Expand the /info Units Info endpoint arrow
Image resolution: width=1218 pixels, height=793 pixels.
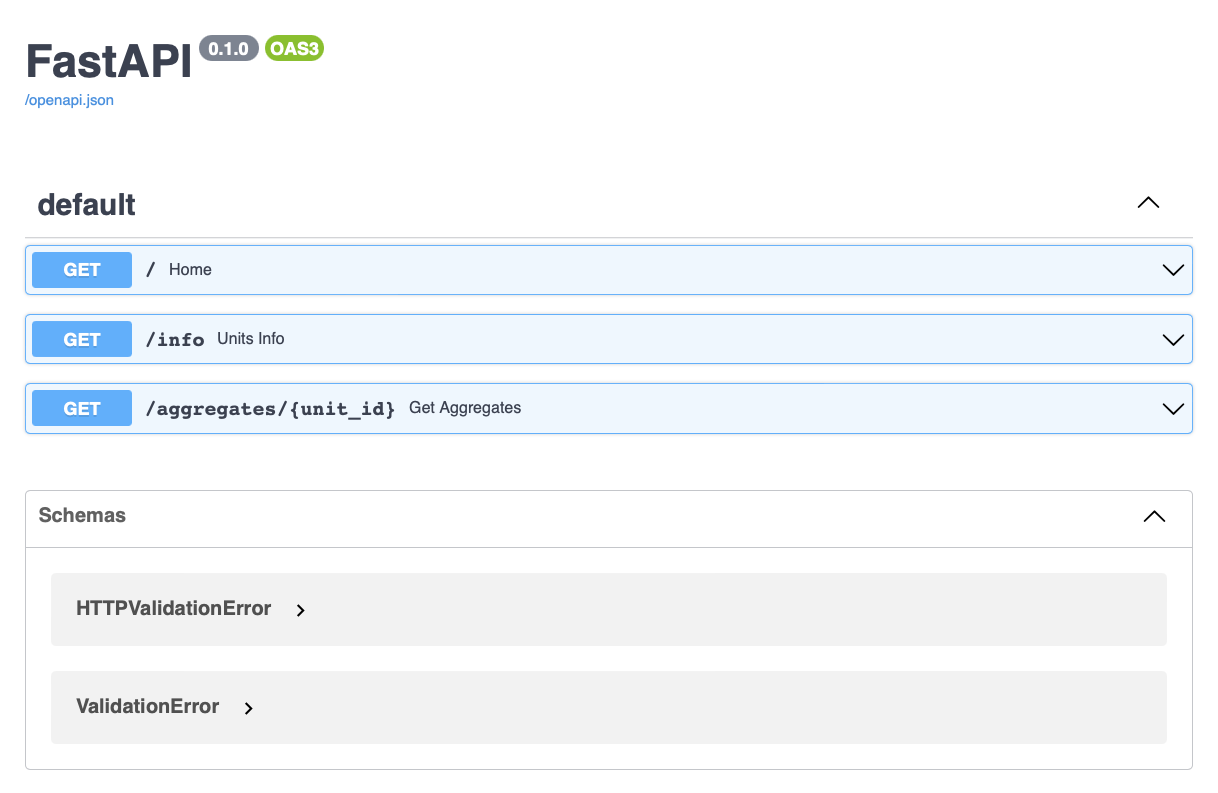tap(1173, 339)
